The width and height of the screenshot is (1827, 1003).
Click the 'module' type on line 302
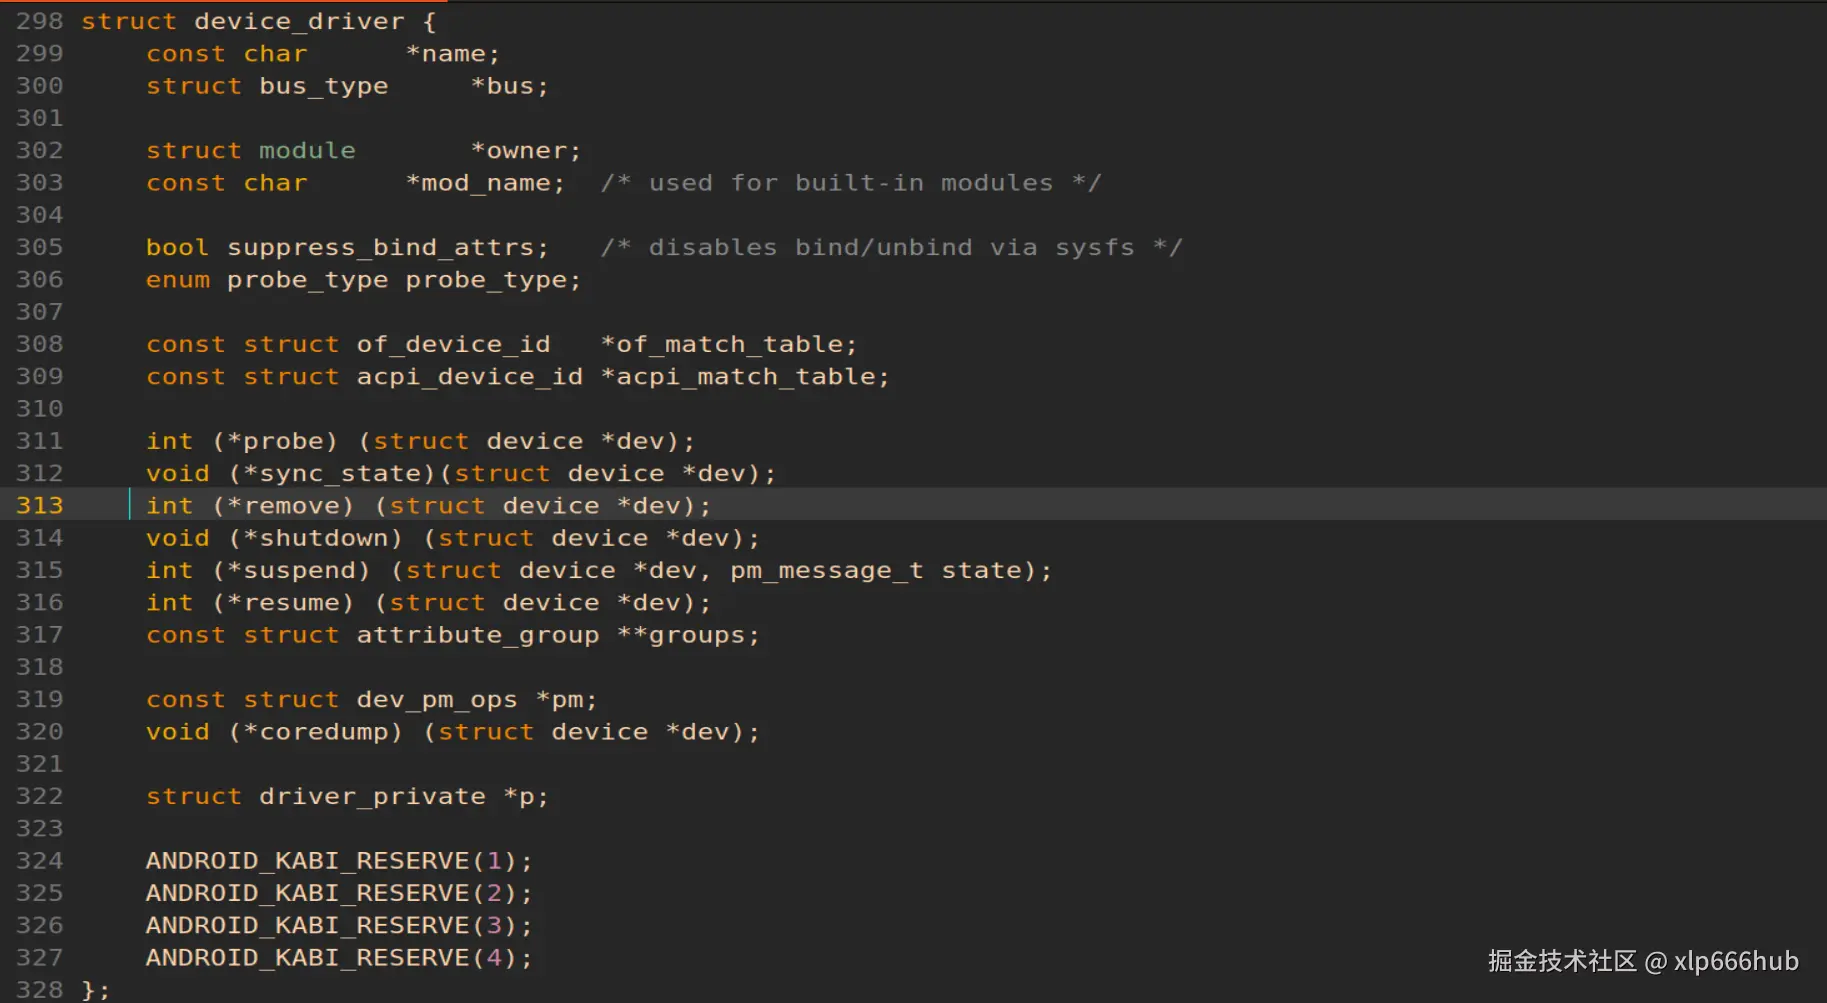tap(307, 150)
